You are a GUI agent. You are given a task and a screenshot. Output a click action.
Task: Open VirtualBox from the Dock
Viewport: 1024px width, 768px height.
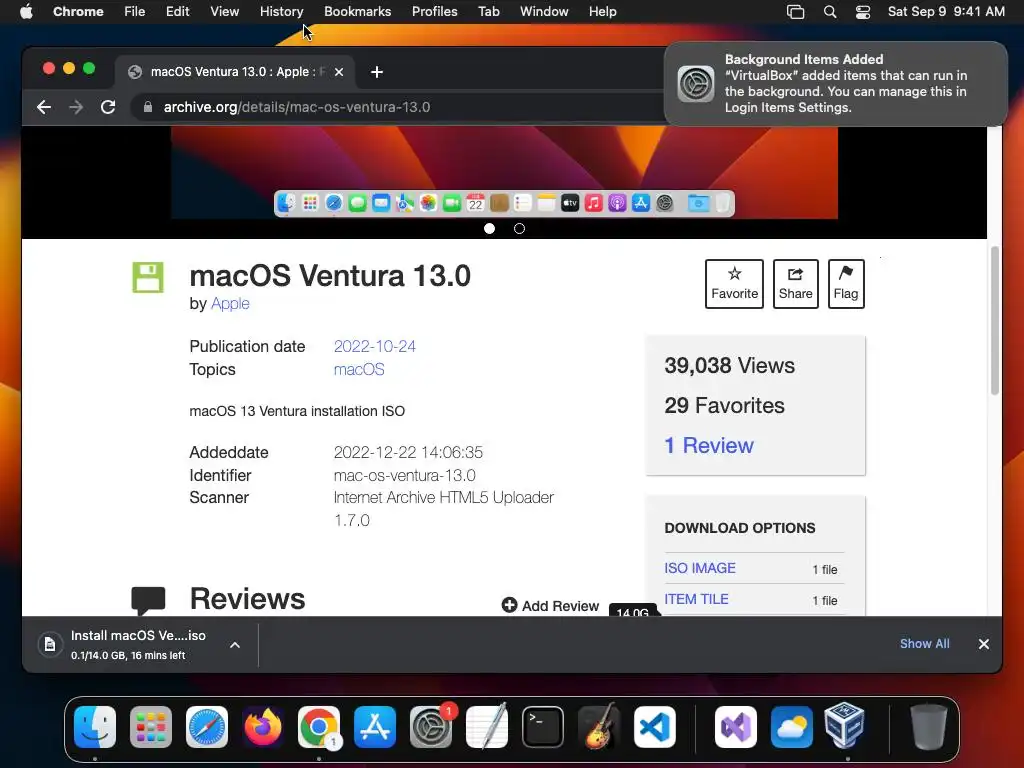tap(844, 726)
